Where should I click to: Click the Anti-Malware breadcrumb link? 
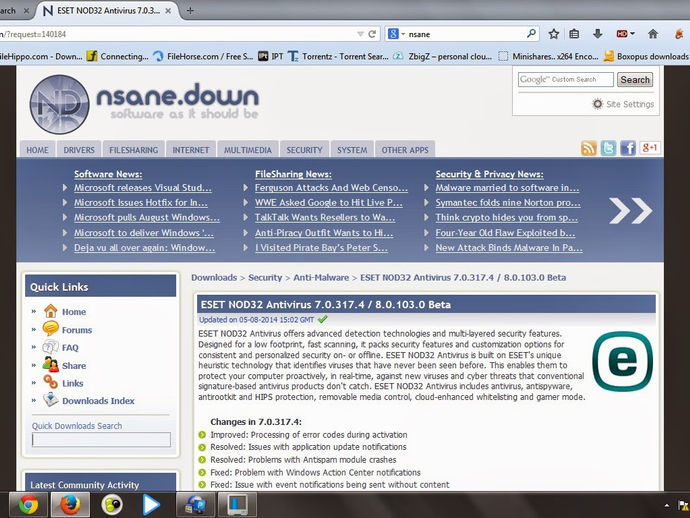[x=321, y=277]
